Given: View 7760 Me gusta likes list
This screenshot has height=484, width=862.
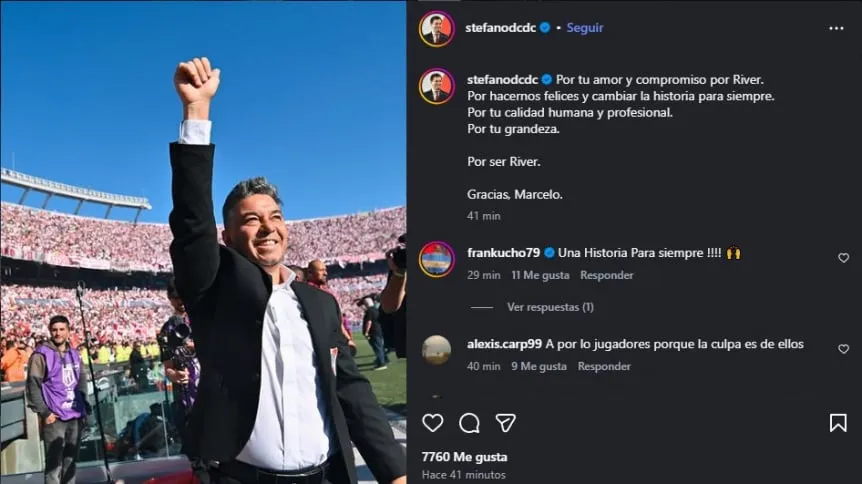Looking at the screenshot, I should click(464, 457).
